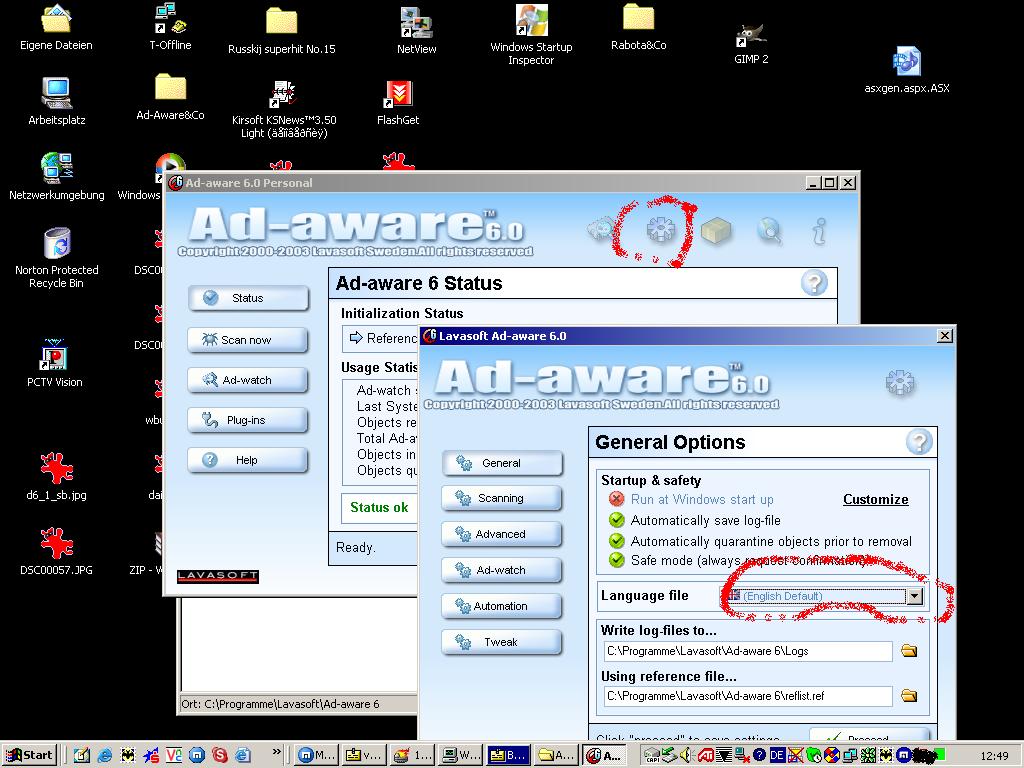Switch to Tweak settings section
This screenshot has height=768, width=1024.
click(502, 642)
